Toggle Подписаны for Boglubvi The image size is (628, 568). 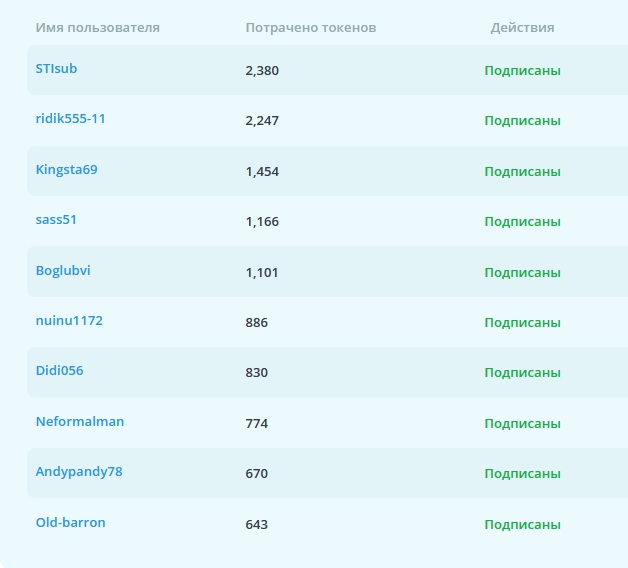(x=522, y=272)
